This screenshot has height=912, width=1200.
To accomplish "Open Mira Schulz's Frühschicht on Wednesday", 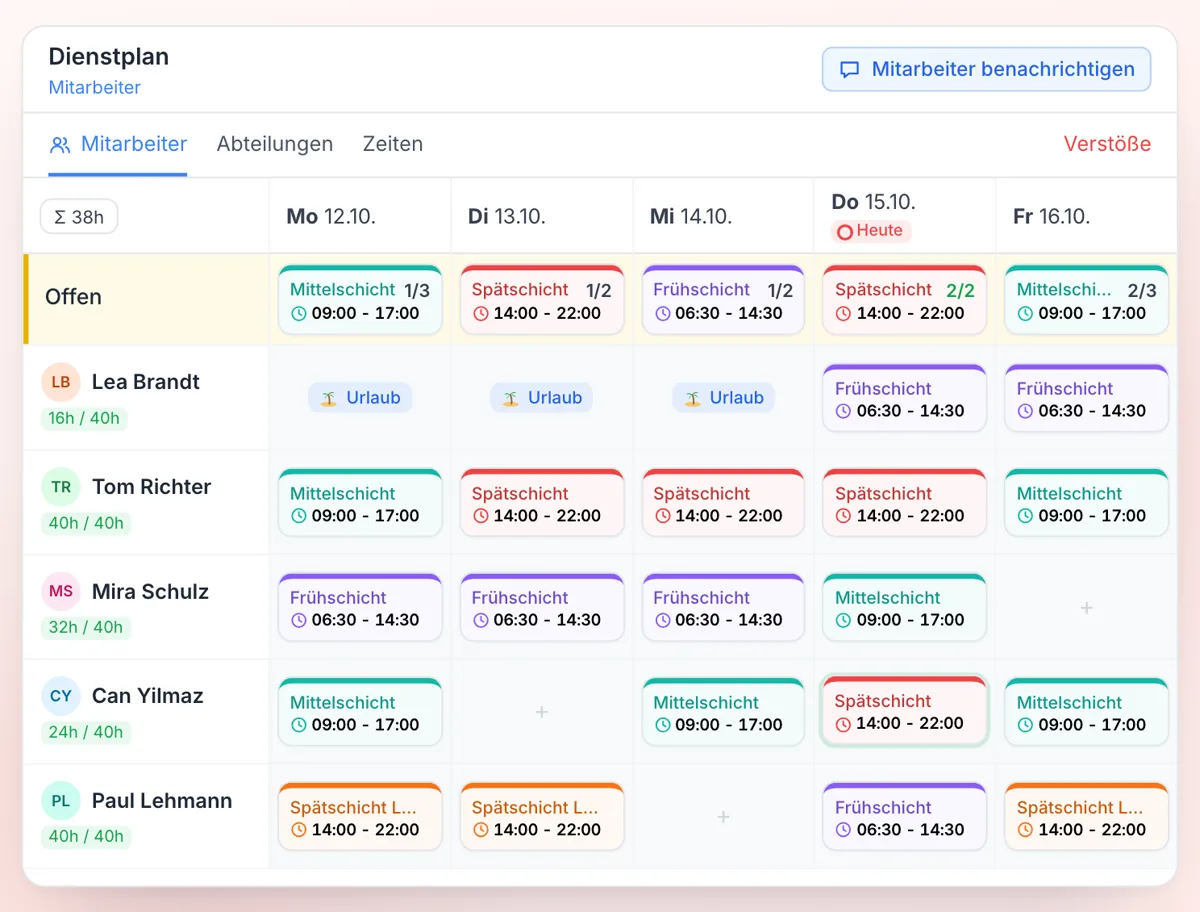I will click(723, 607).
